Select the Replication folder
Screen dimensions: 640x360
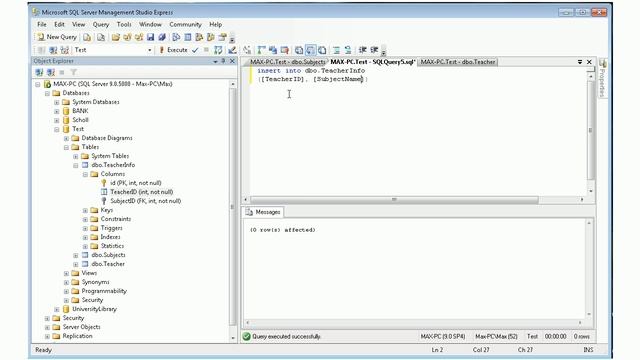[x=77, y=336]
